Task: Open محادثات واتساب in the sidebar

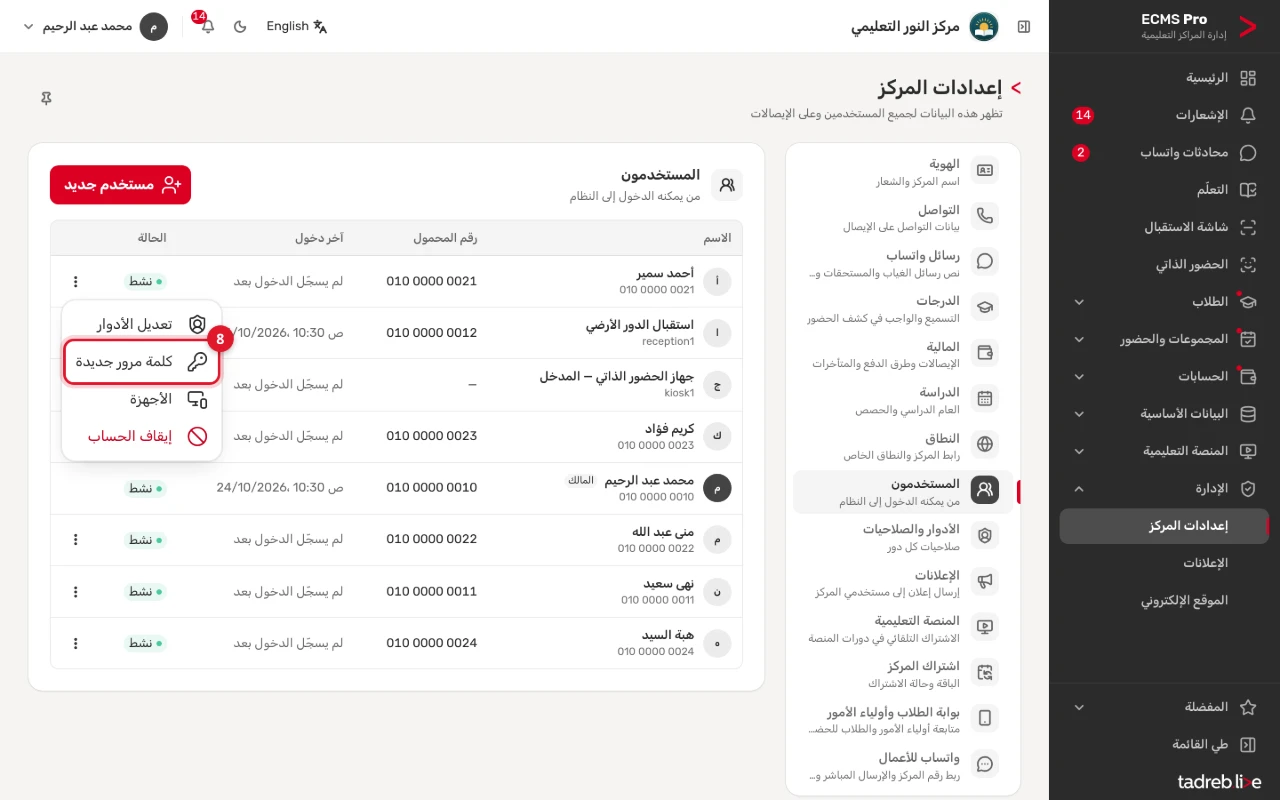Action: pos(1164,153)
